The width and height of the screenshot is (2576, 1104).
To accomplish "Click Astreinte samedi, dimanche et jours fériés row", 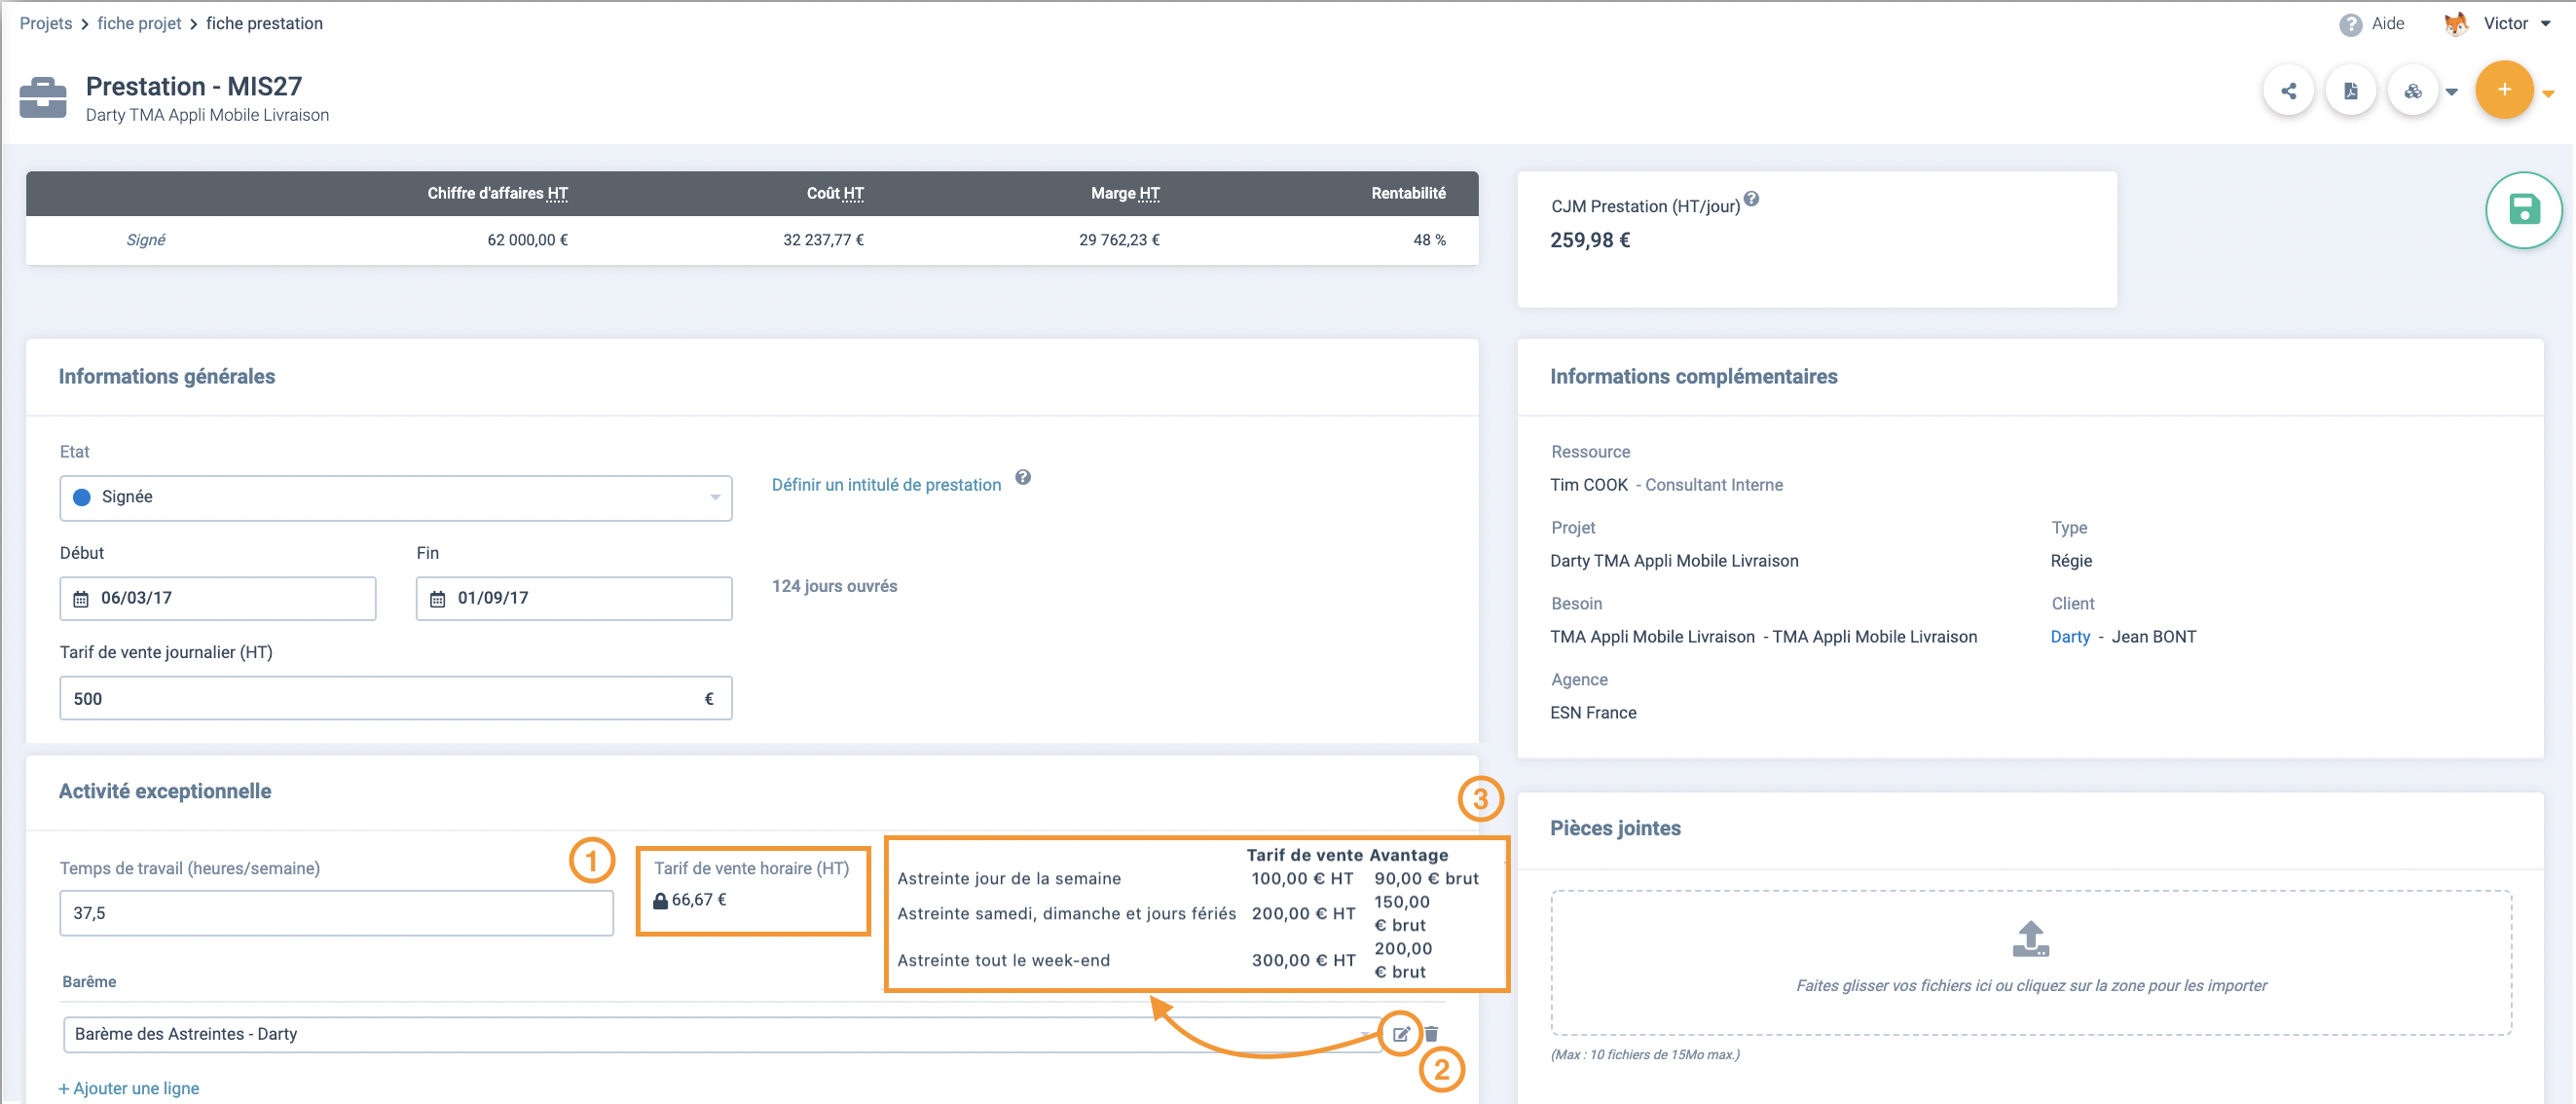I will click(1165, 913).
